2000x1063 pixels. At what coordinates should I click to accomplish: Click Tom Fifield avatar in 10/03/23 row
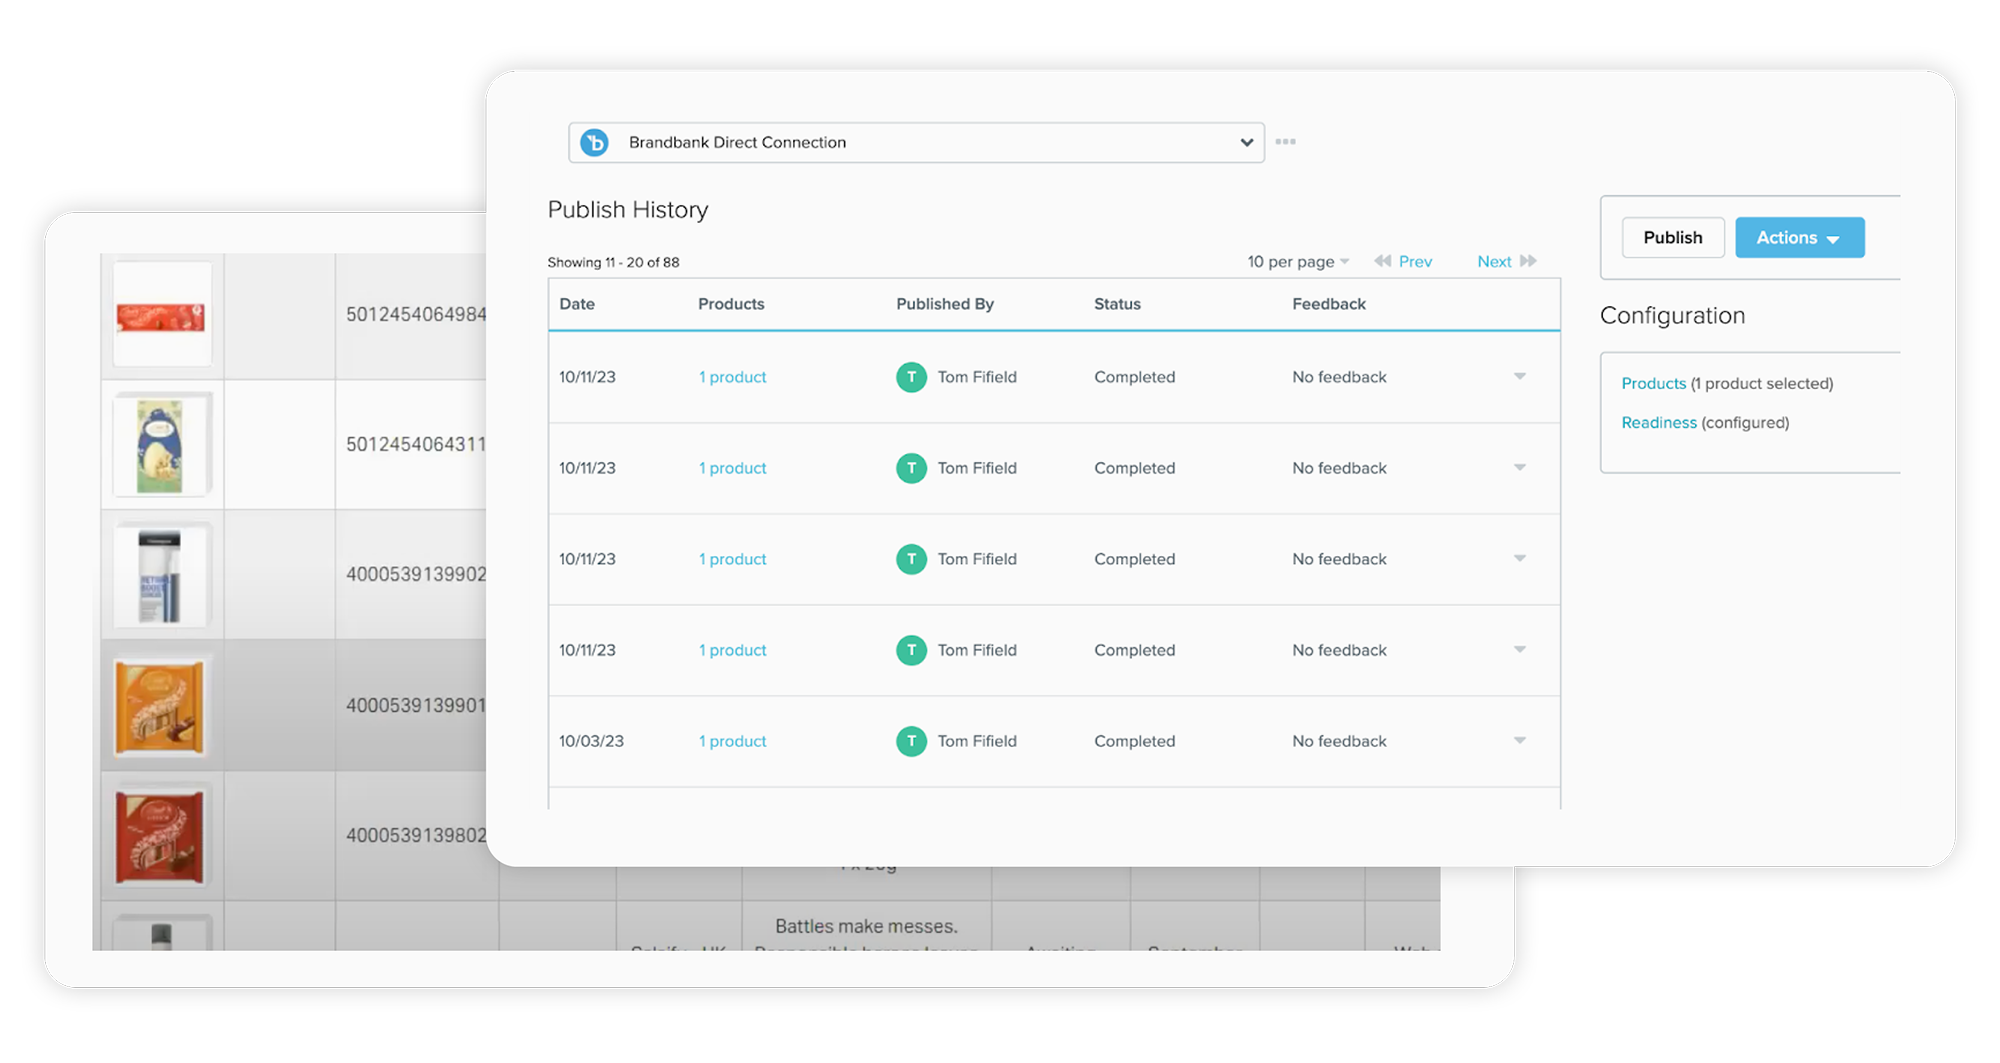[x=911, y=741]
